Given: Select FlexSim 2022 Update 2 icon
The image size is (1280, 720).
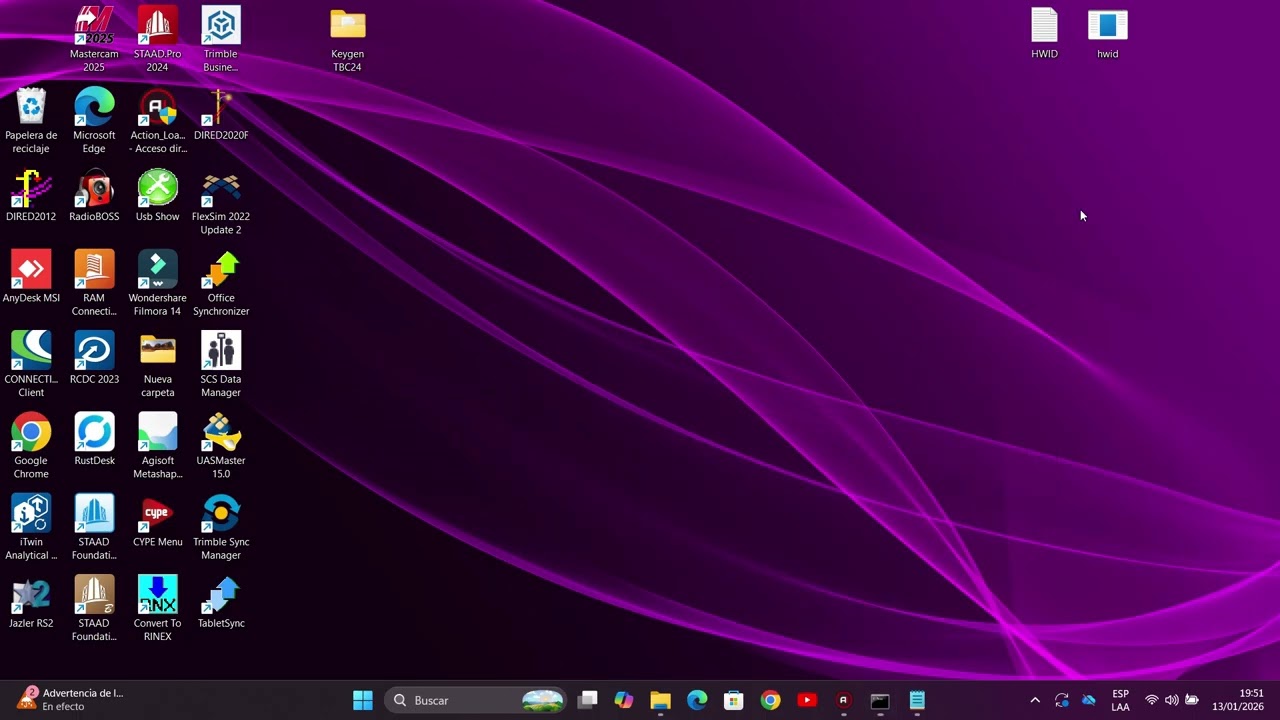Looking at the screenshot, I should pyautogui.click(x=221, y=203).
